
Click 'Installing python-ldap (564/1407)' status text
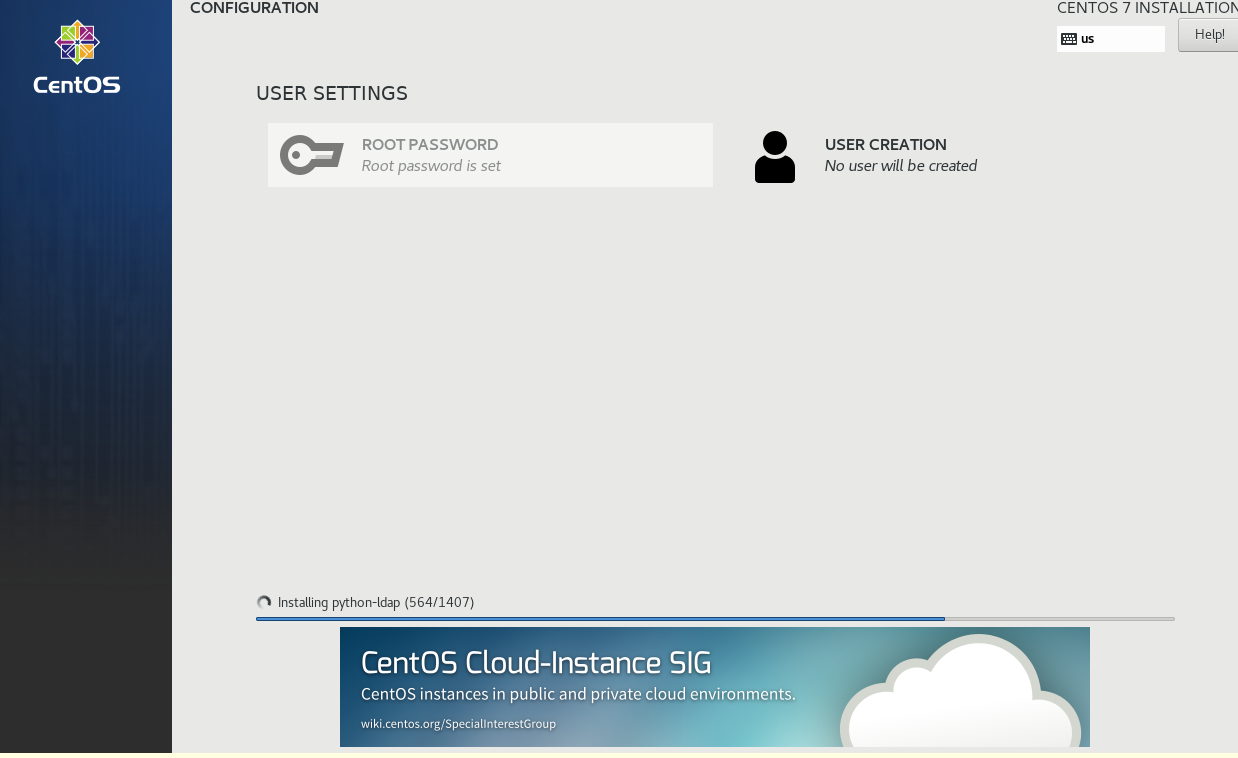click(x=376, y=602)
